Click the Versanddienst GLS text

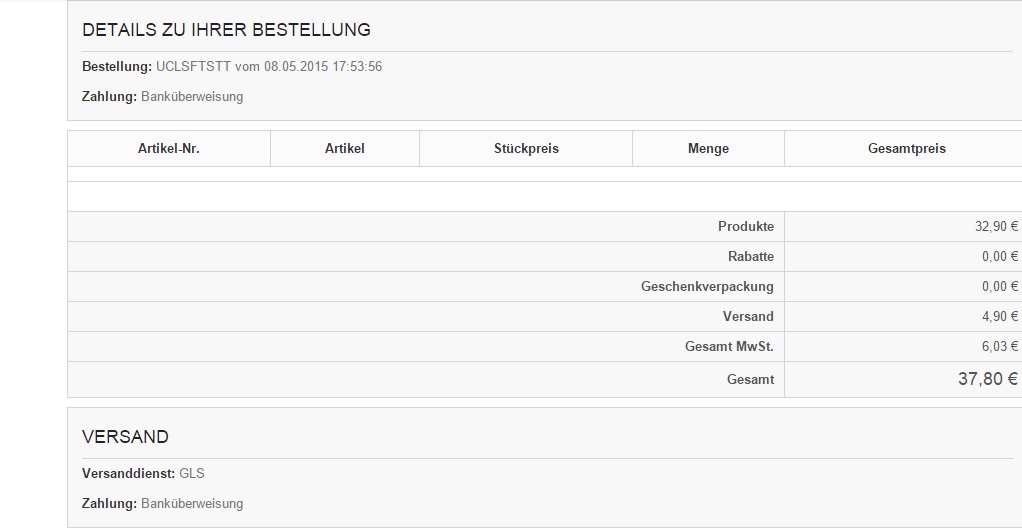[191, 473]
